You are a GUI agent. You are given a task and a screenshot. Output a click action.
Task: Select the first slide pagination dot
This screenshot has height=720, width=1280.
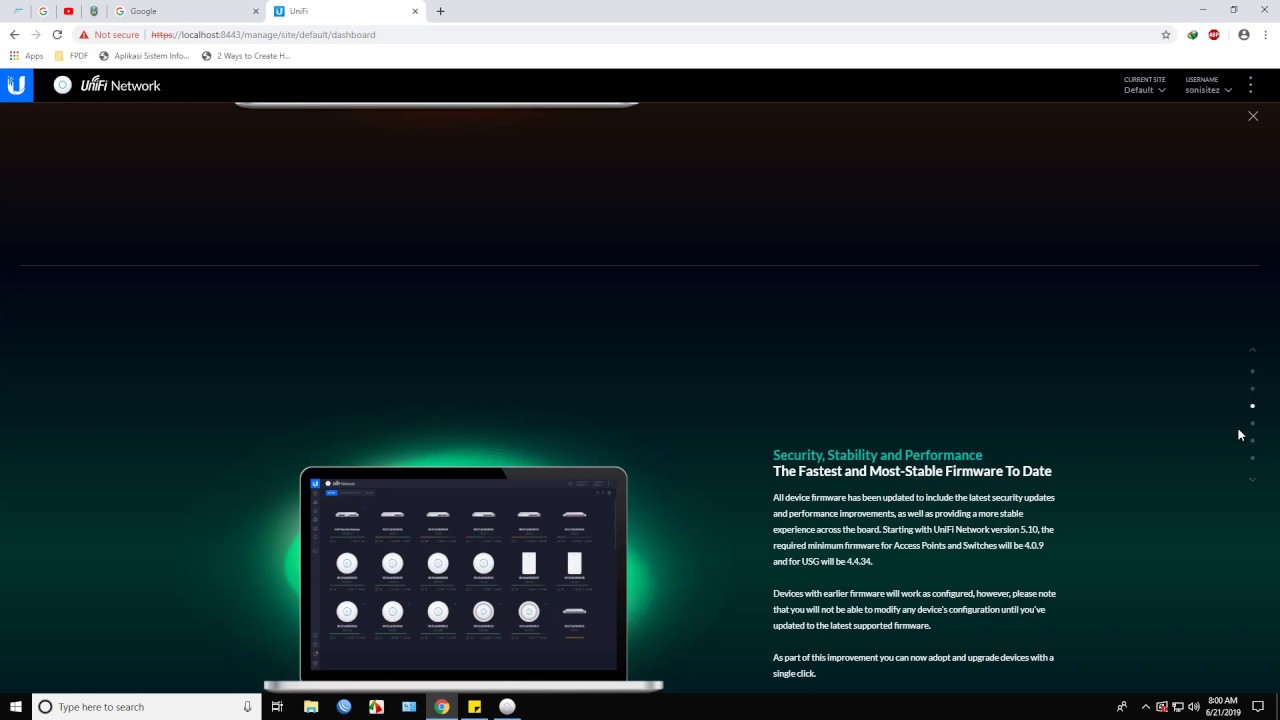coord(1252,371)
